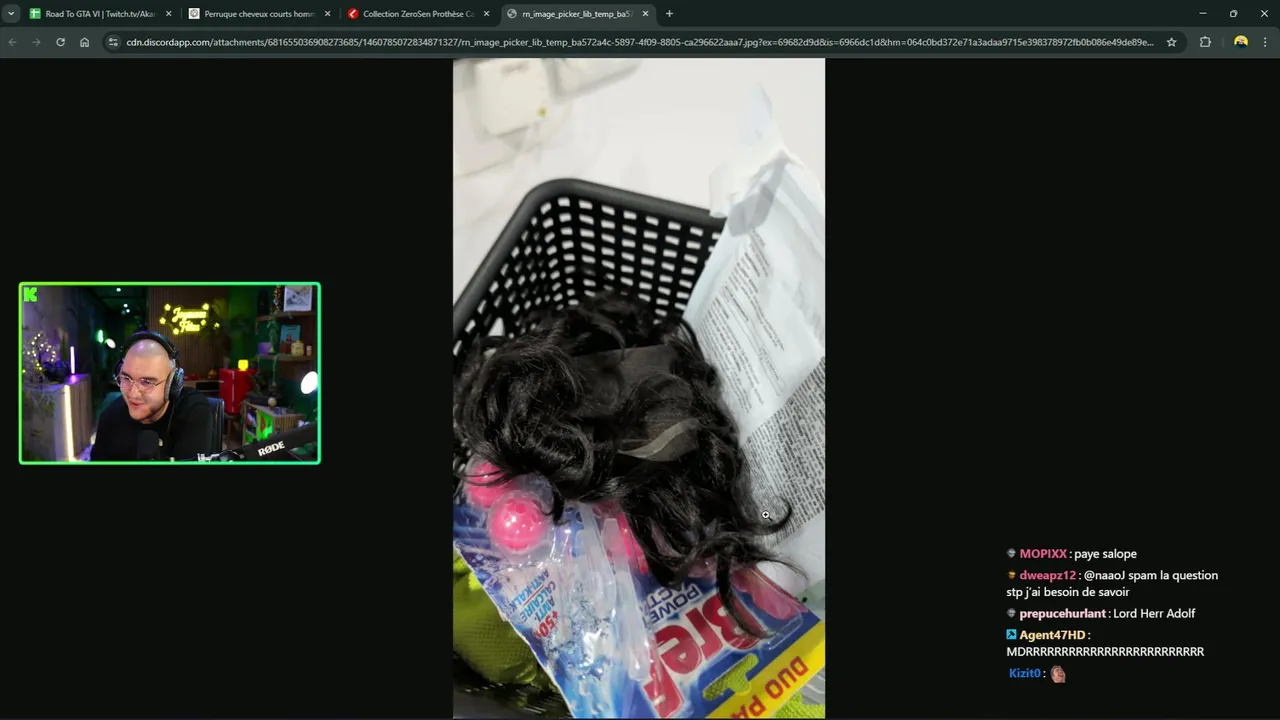Select chat username MOPIXX
Image resolution: width=1280 pixels, height=720 pixels.
[x=1043, y=554]
